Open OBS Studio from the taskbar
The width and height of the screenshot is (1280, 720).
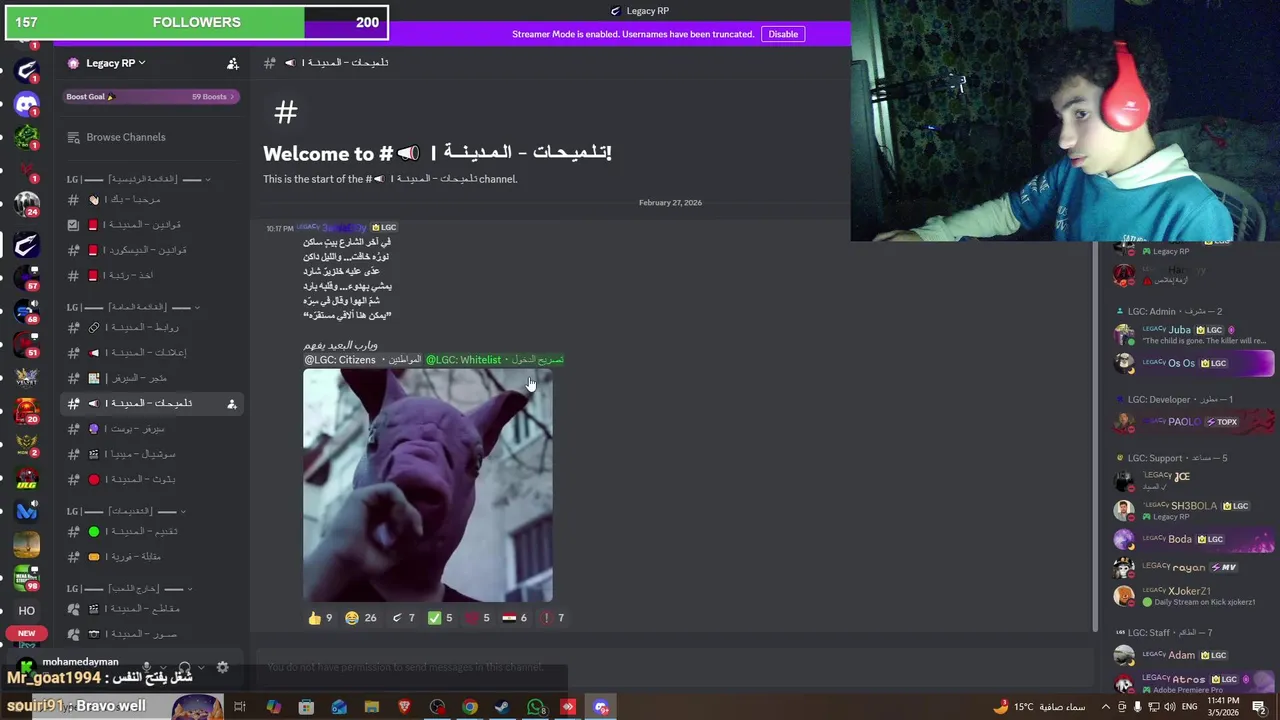click(x=437, y=707)
